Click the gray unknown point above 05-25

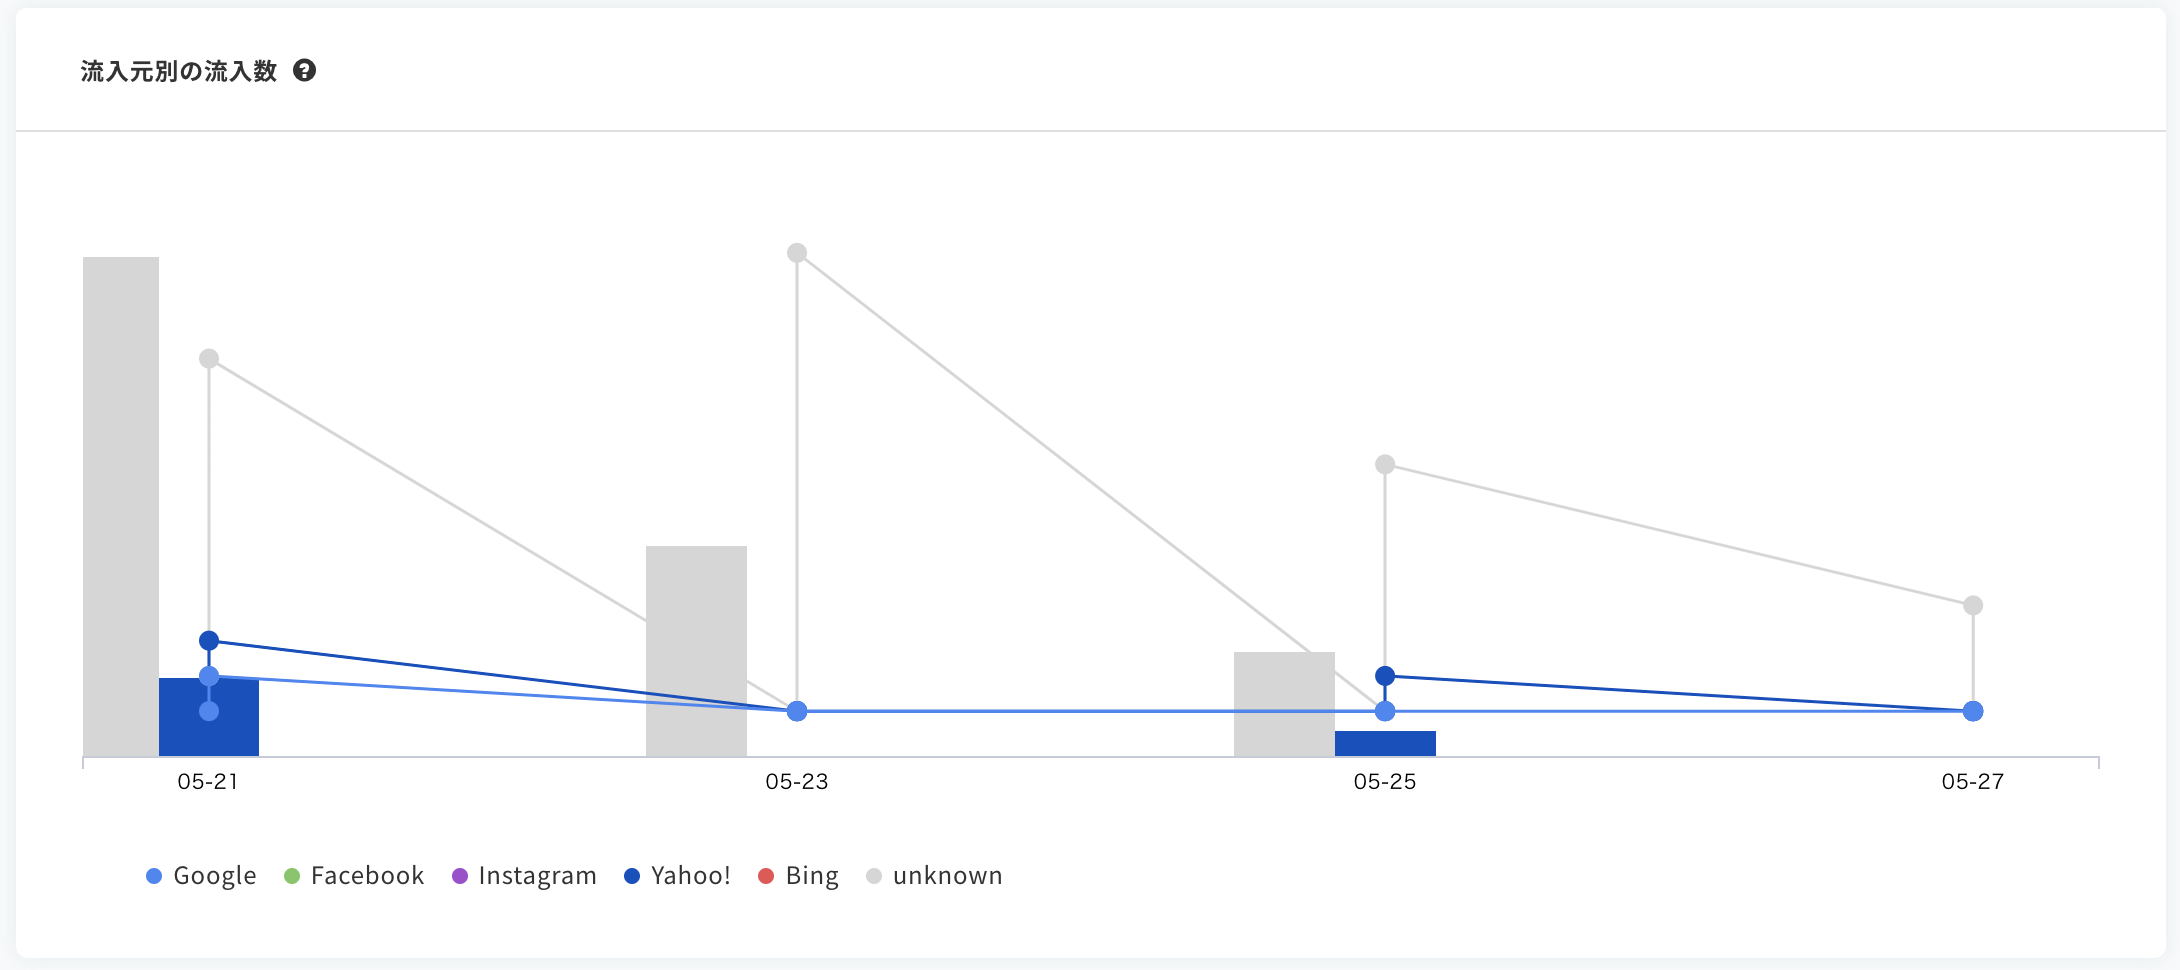click(x=1385, y=464)
